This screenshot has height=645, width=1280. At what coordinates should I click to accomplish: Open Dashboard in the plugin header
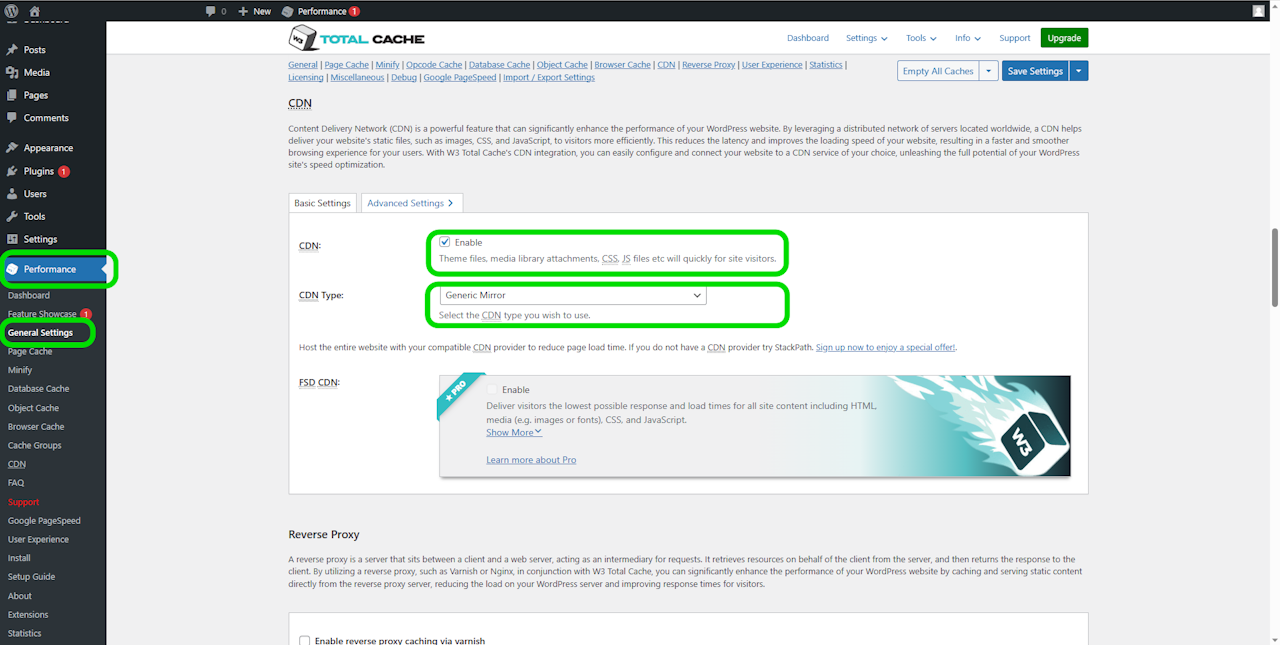click(x=808, y=38)
